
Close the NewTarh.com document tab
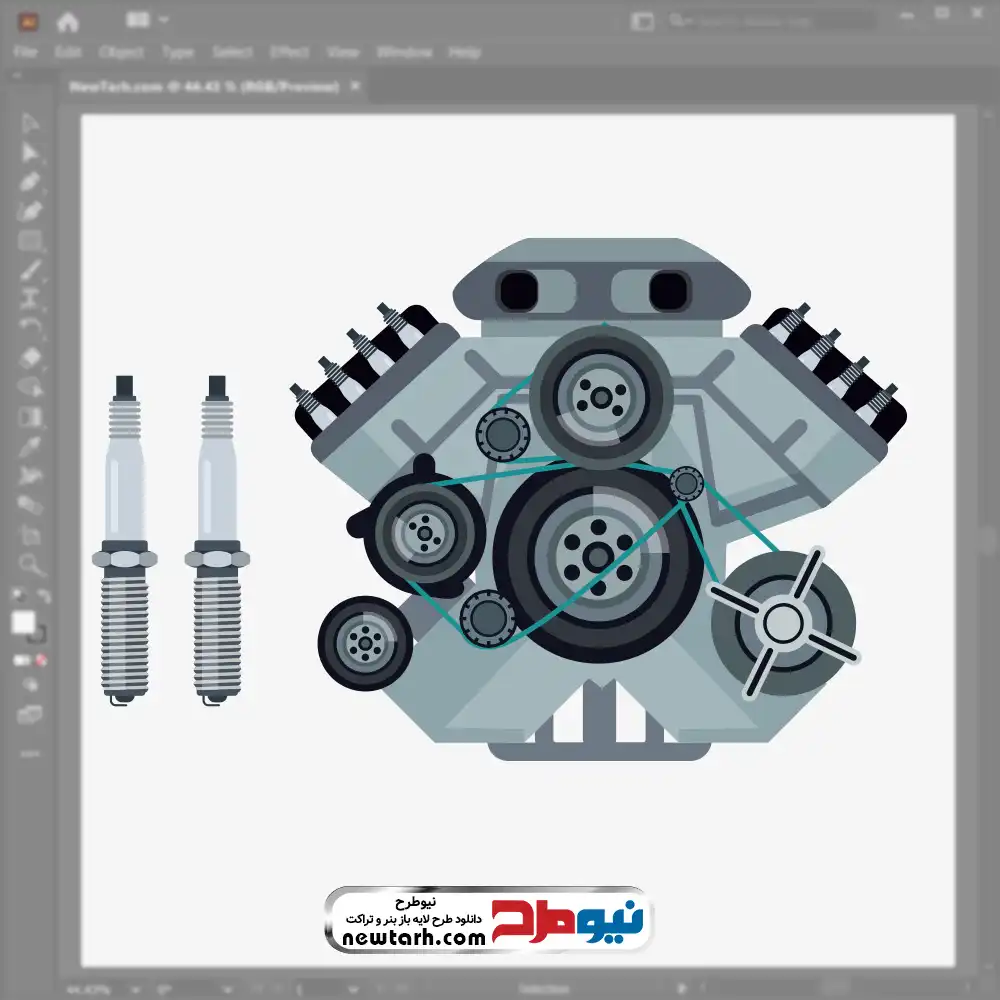pos(354,87)
